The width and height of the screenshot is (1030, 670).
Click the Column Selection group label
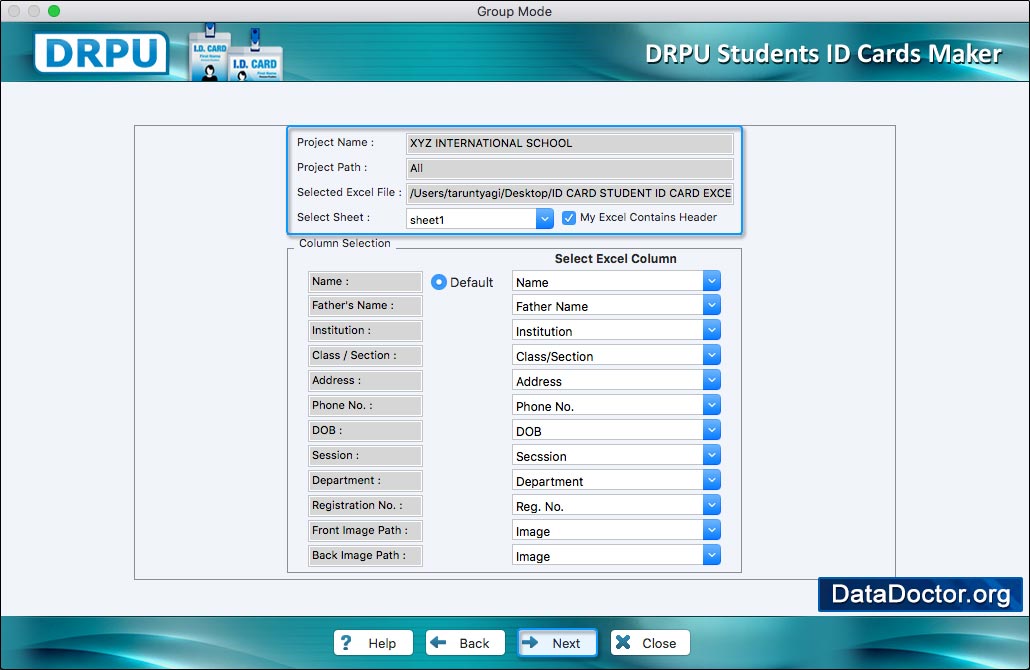click(345, 243)
